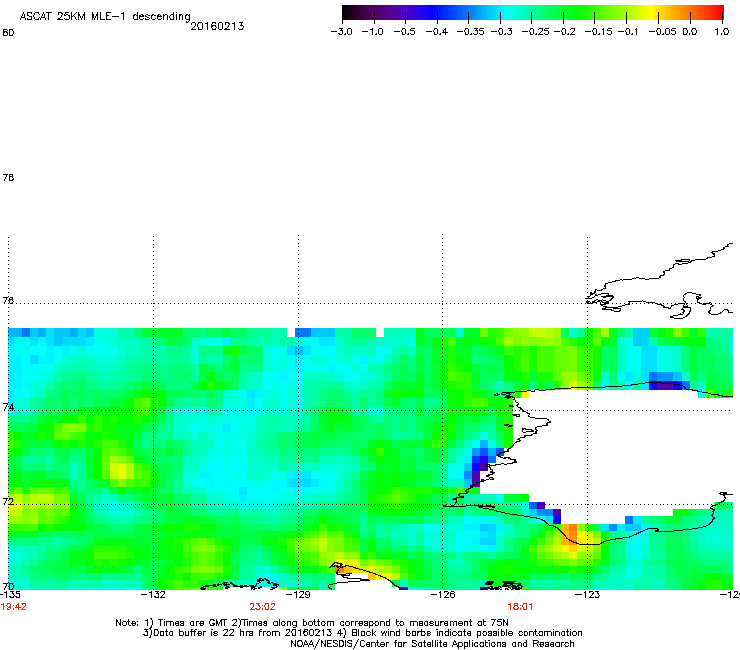Click the -0.1 color scale label
Image resolution: width=740 pixels, height=650 pixels.
click(x=628, y=32)
